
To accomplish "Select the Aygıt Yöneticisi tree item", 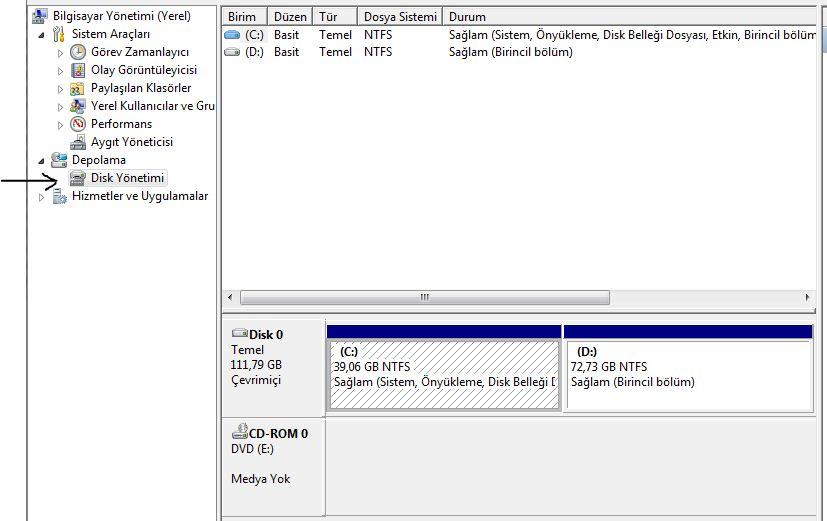I will click(x=132, y=142).
